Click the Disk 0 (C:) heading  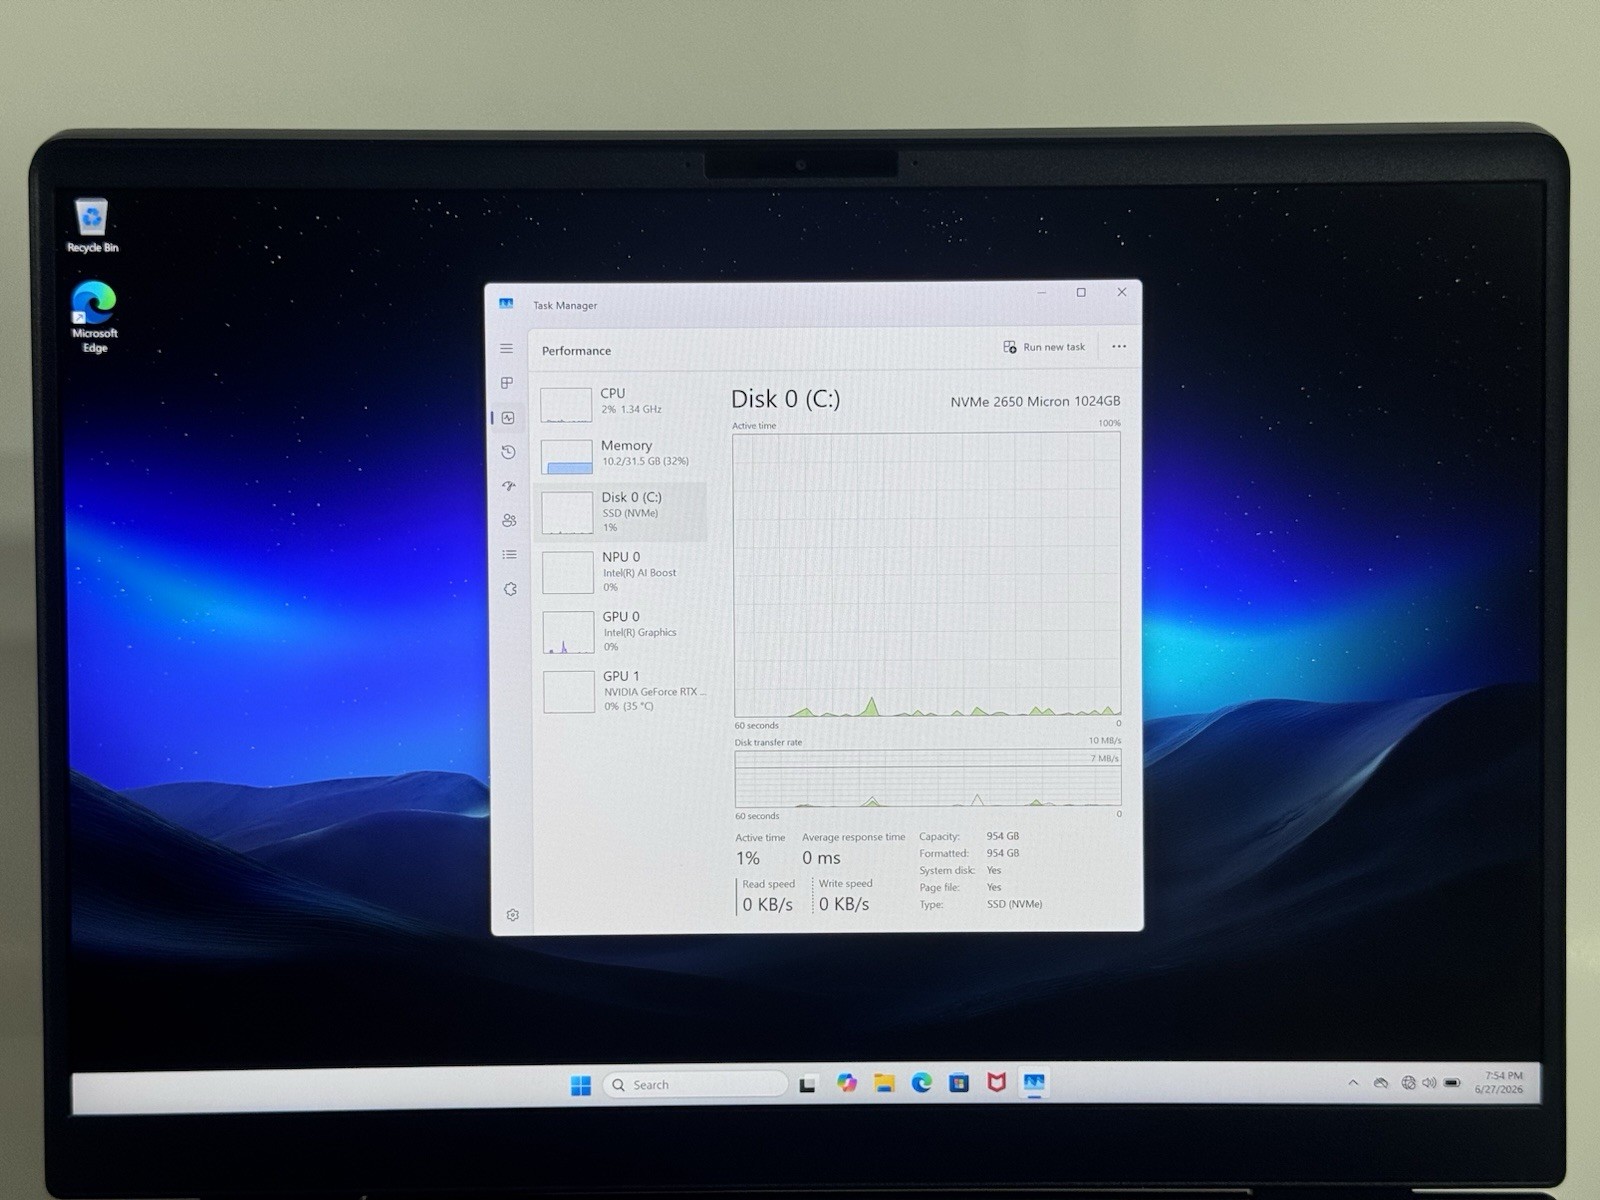pyautogui.click(x=785, y=399)
